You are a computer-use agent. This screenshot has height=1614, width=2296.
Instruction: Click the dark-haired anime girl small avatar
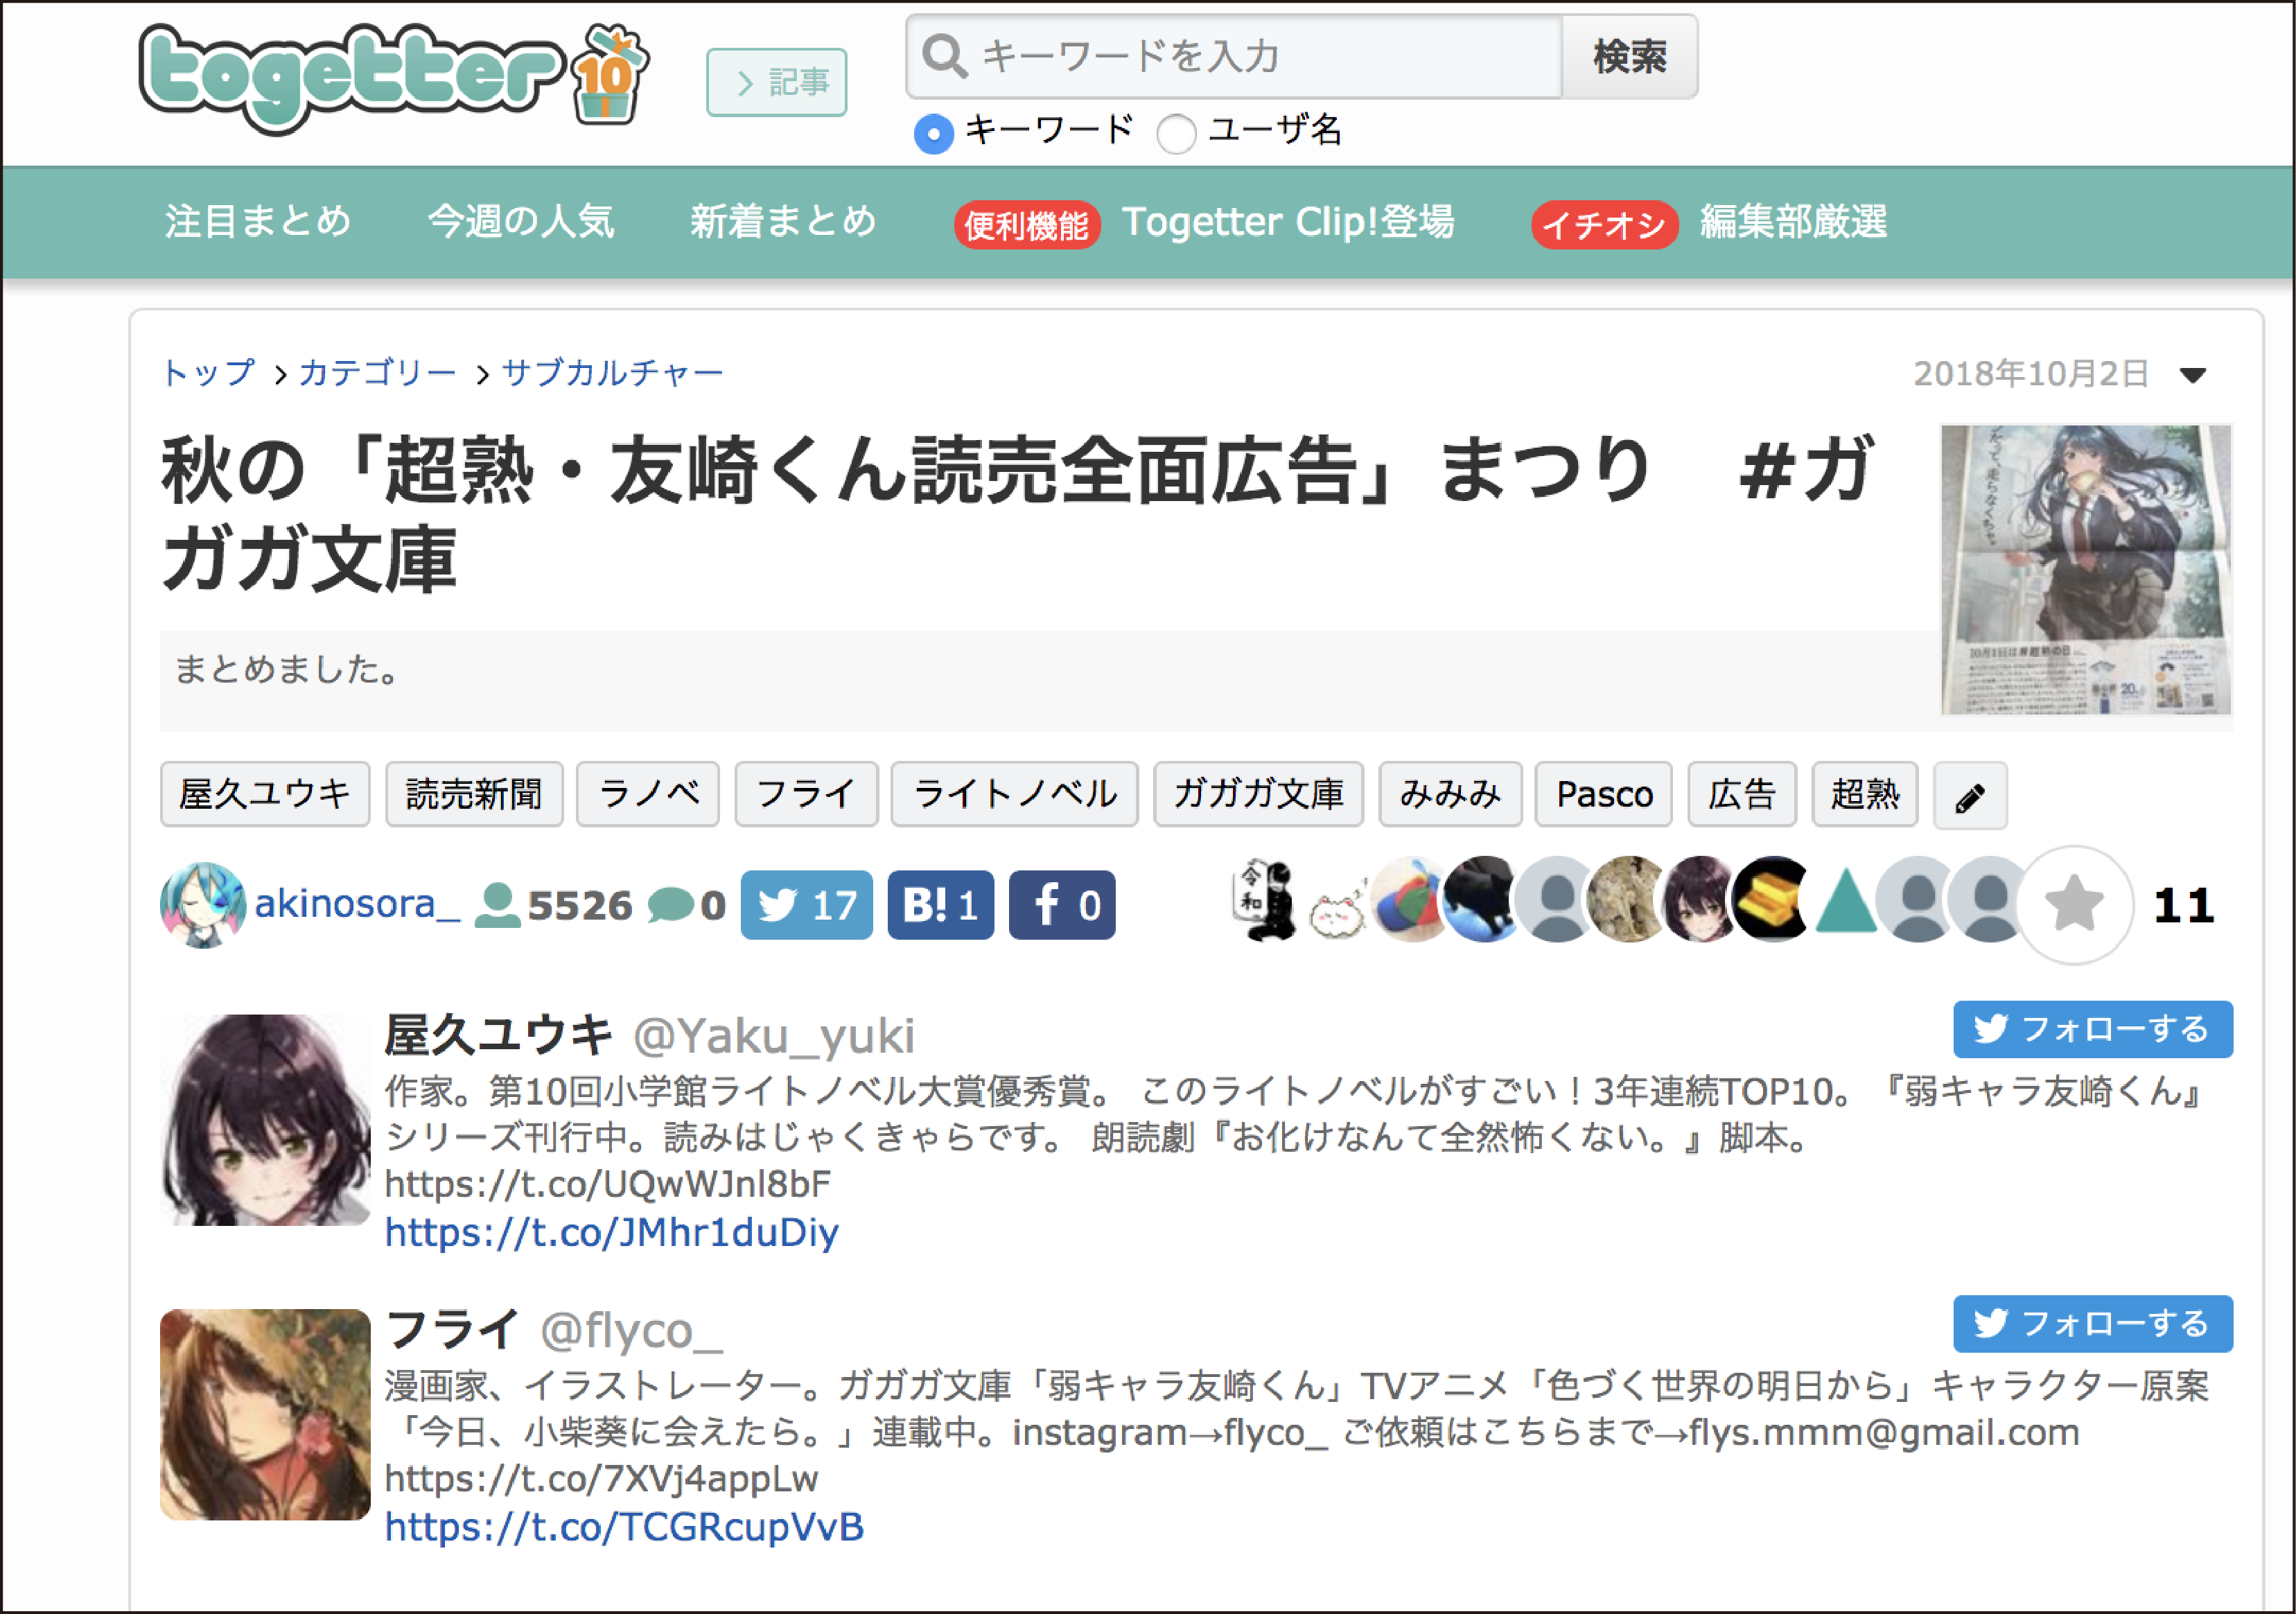click(1699, 899)
